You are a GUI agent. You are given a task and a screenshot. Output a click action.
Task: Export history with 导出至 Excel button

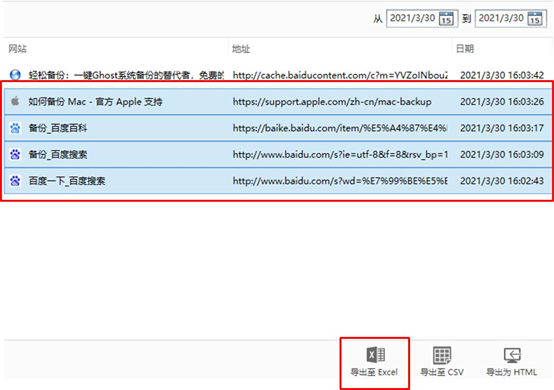pyautogui.click(x=375, y=362)
